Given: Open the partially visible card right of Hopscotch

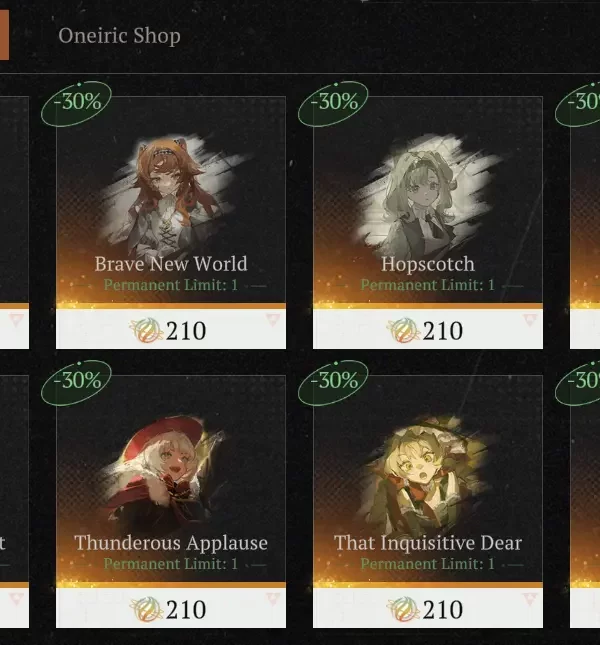Looking at the screenshot, I should [585, 223].
